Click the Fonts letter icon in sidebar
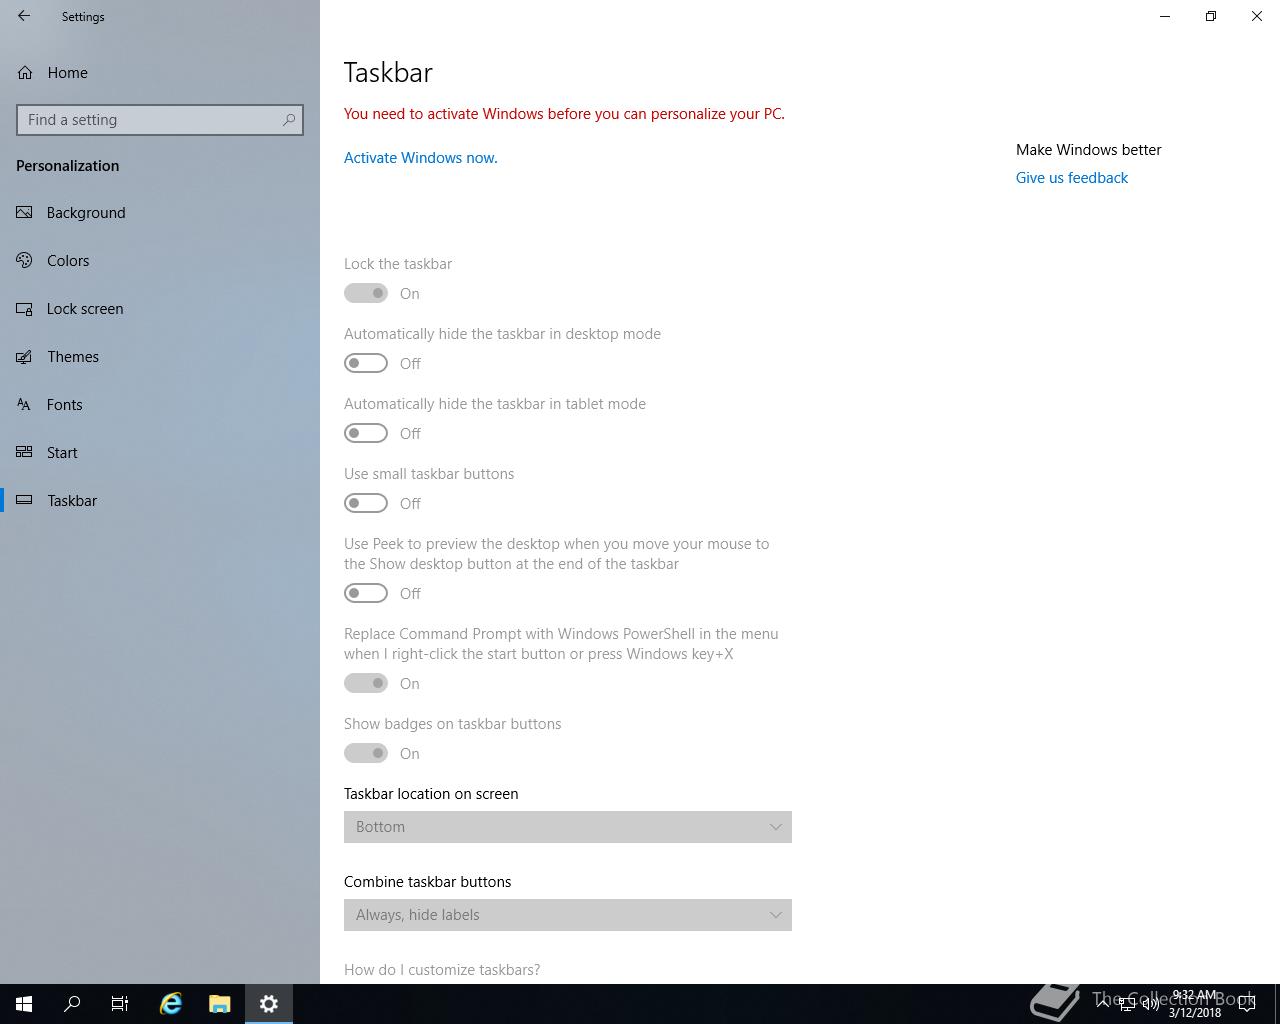Screen dimensions: 1280x1024 [24, 404]
